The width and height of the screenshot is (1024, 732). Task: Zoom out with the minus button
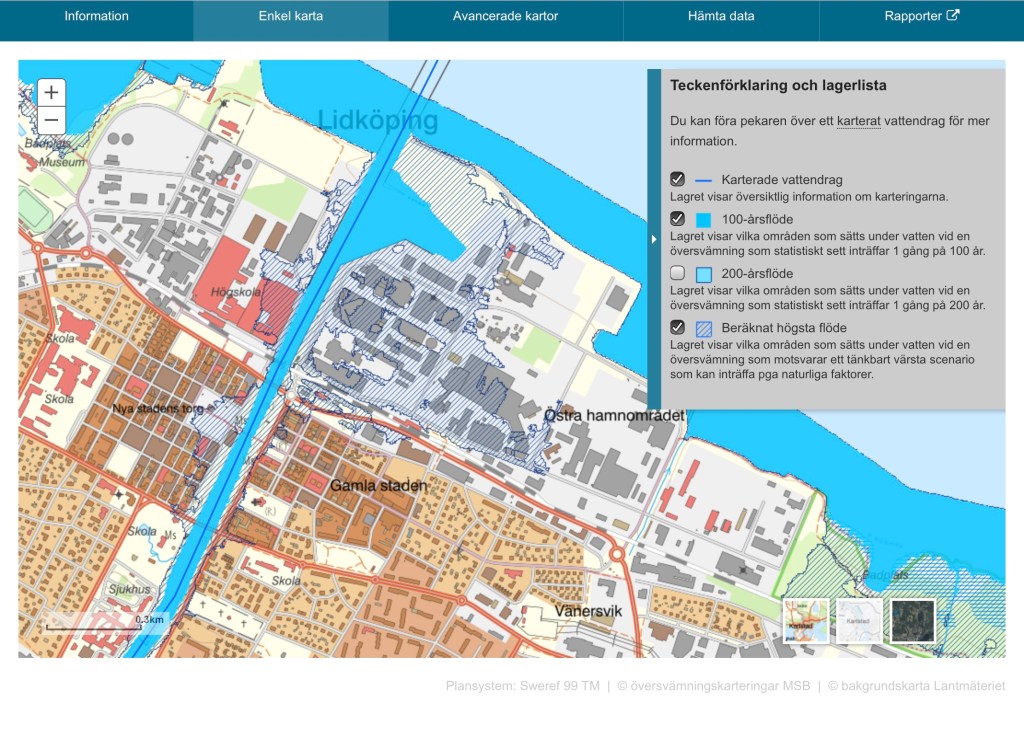coord(51,121)
